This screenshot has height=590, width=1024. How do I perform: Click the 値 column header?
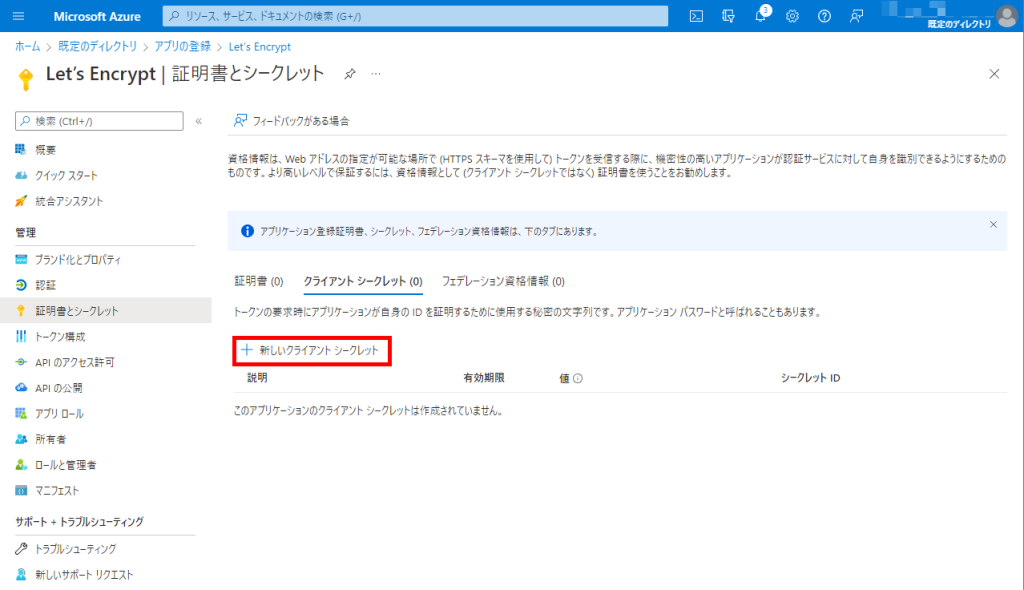point(564,378)
